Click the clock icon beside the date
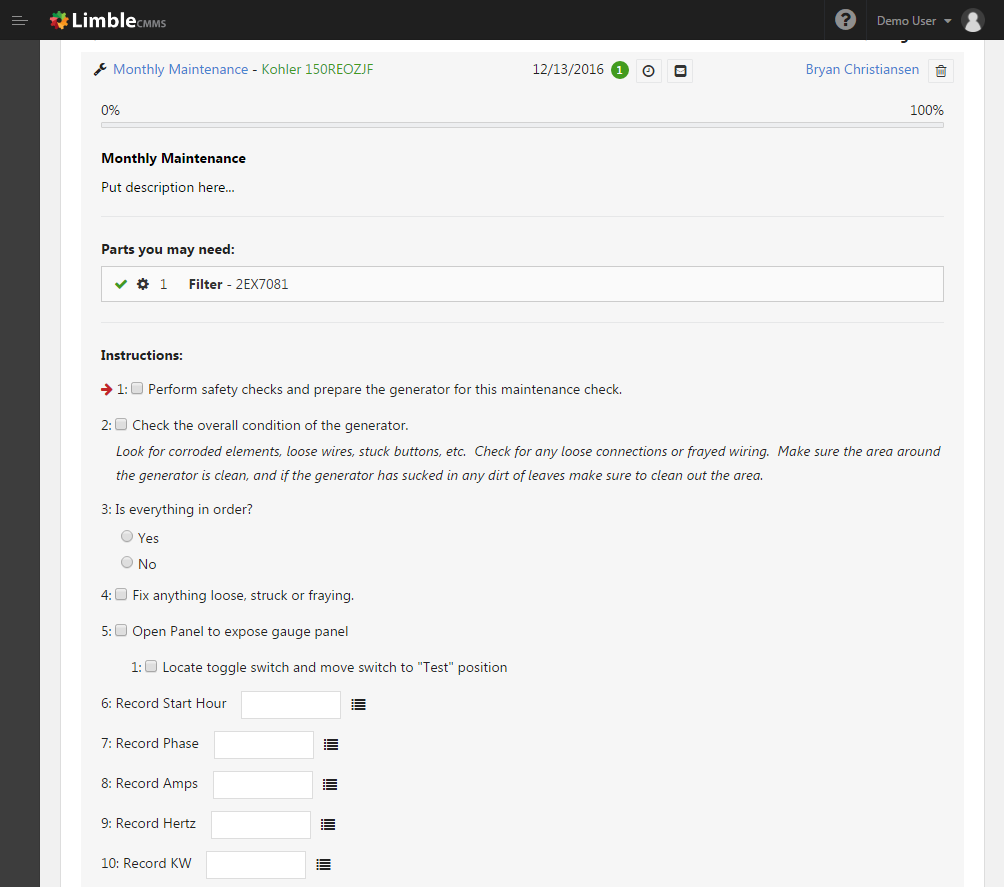 (x=648, y=71)
